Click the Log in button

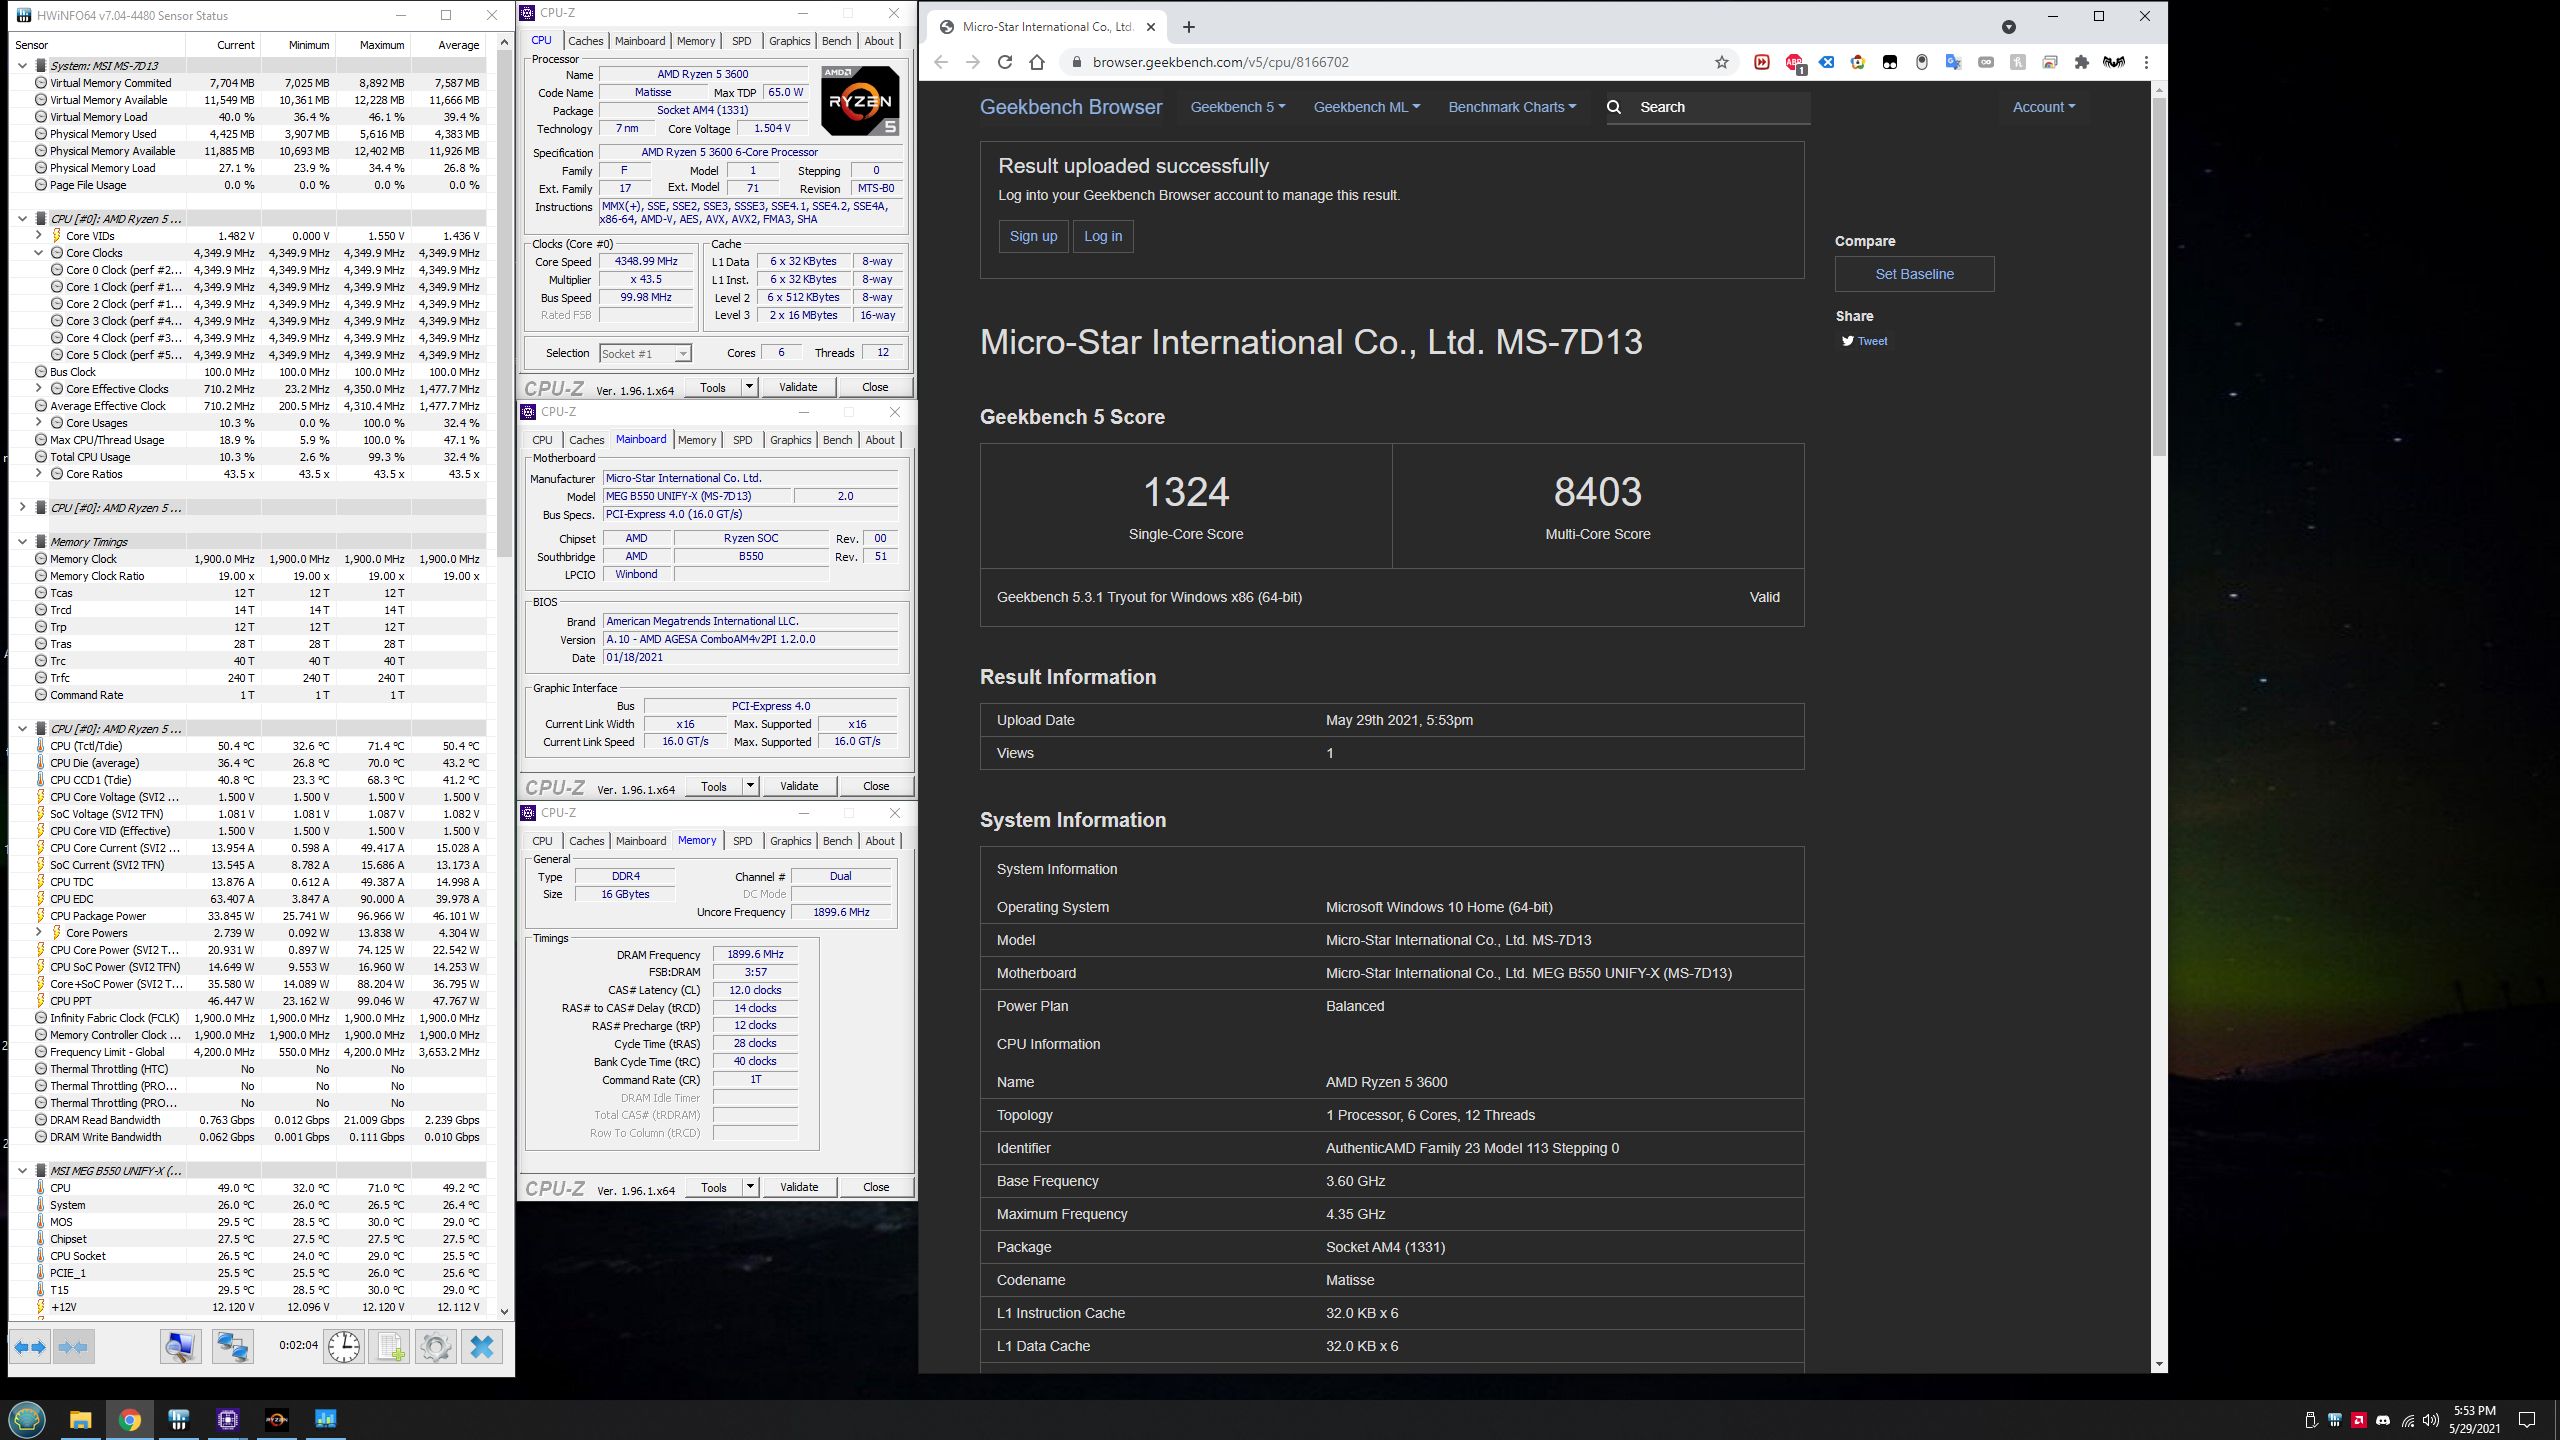pos(1103,236)
